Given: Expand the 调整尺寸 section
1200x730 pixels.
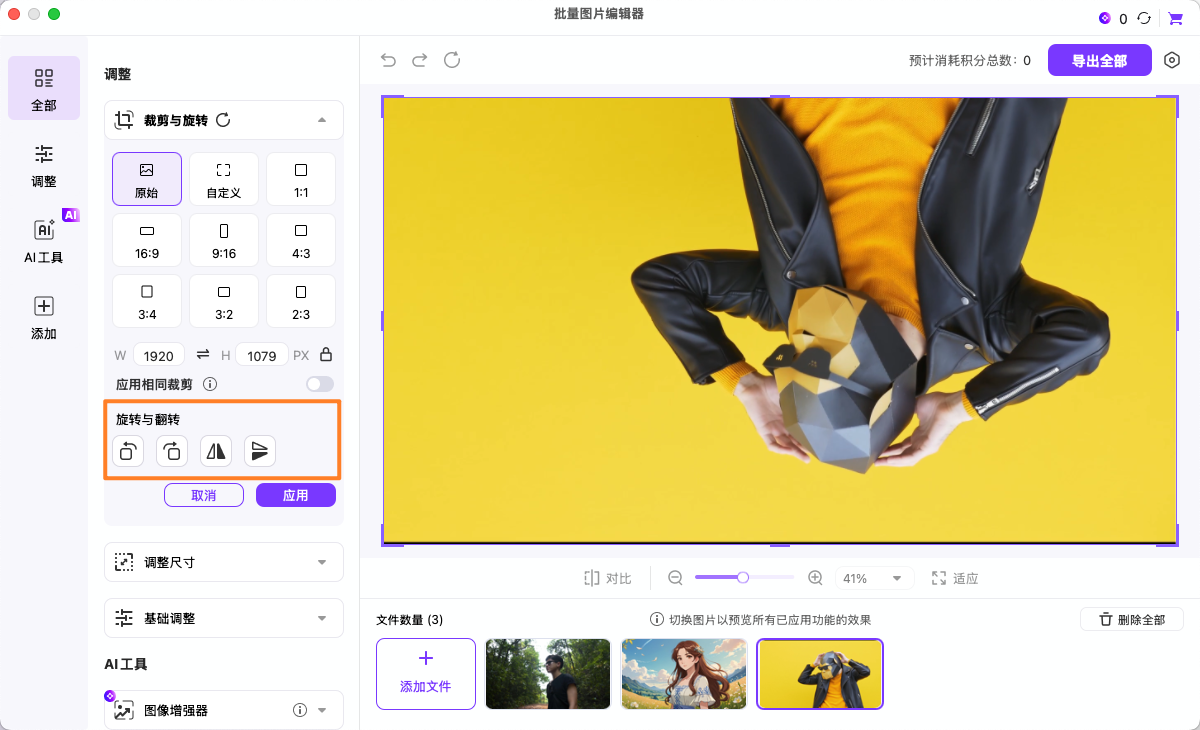Looking at the screenshot, I should (223, 562).
